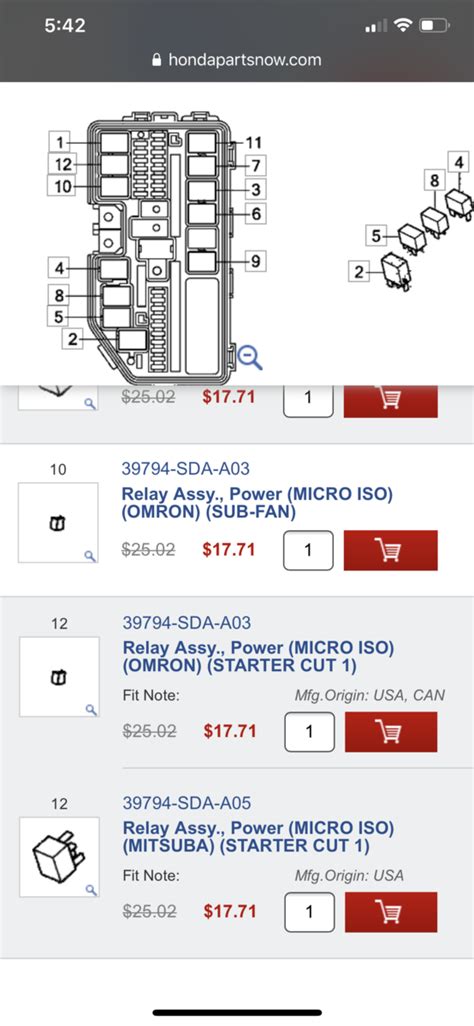
Task: Edit quantity field for SUB-FAN relay
Action: (x=308, y=550)
